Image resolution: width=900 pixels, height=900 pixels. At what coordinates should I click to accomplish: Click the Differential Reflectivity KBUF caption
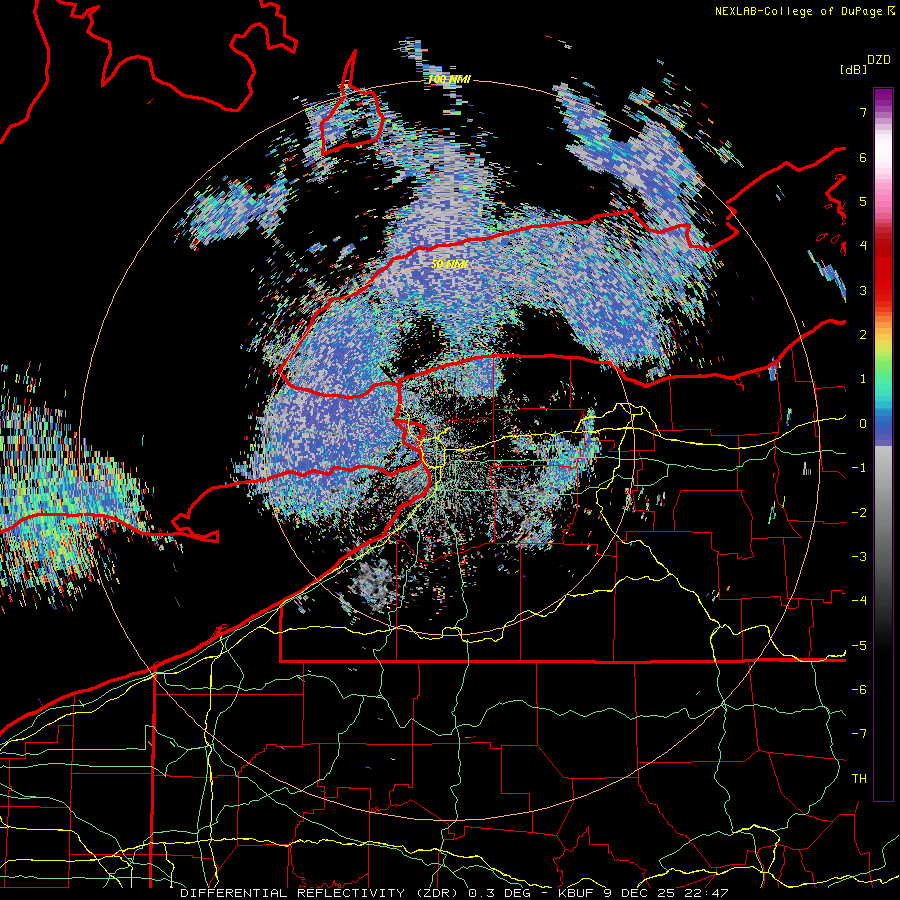pyautogui.click(x=454, y=893)
